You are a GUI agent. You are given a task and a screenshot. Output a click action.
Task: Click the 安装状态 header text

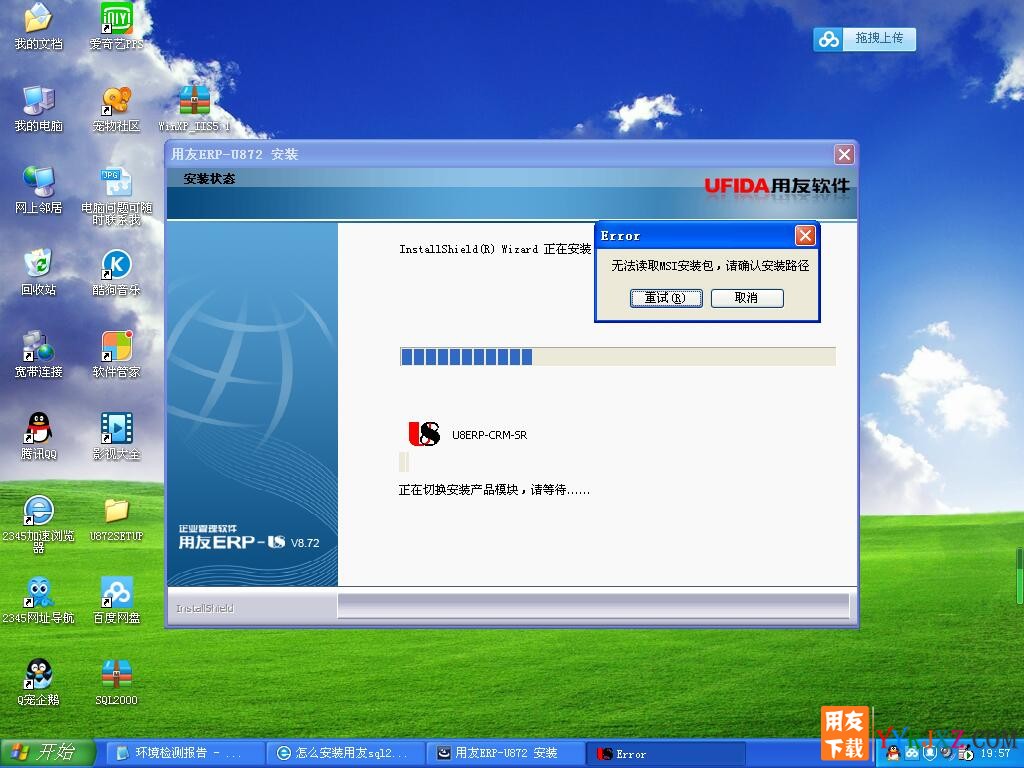(209, 178)
